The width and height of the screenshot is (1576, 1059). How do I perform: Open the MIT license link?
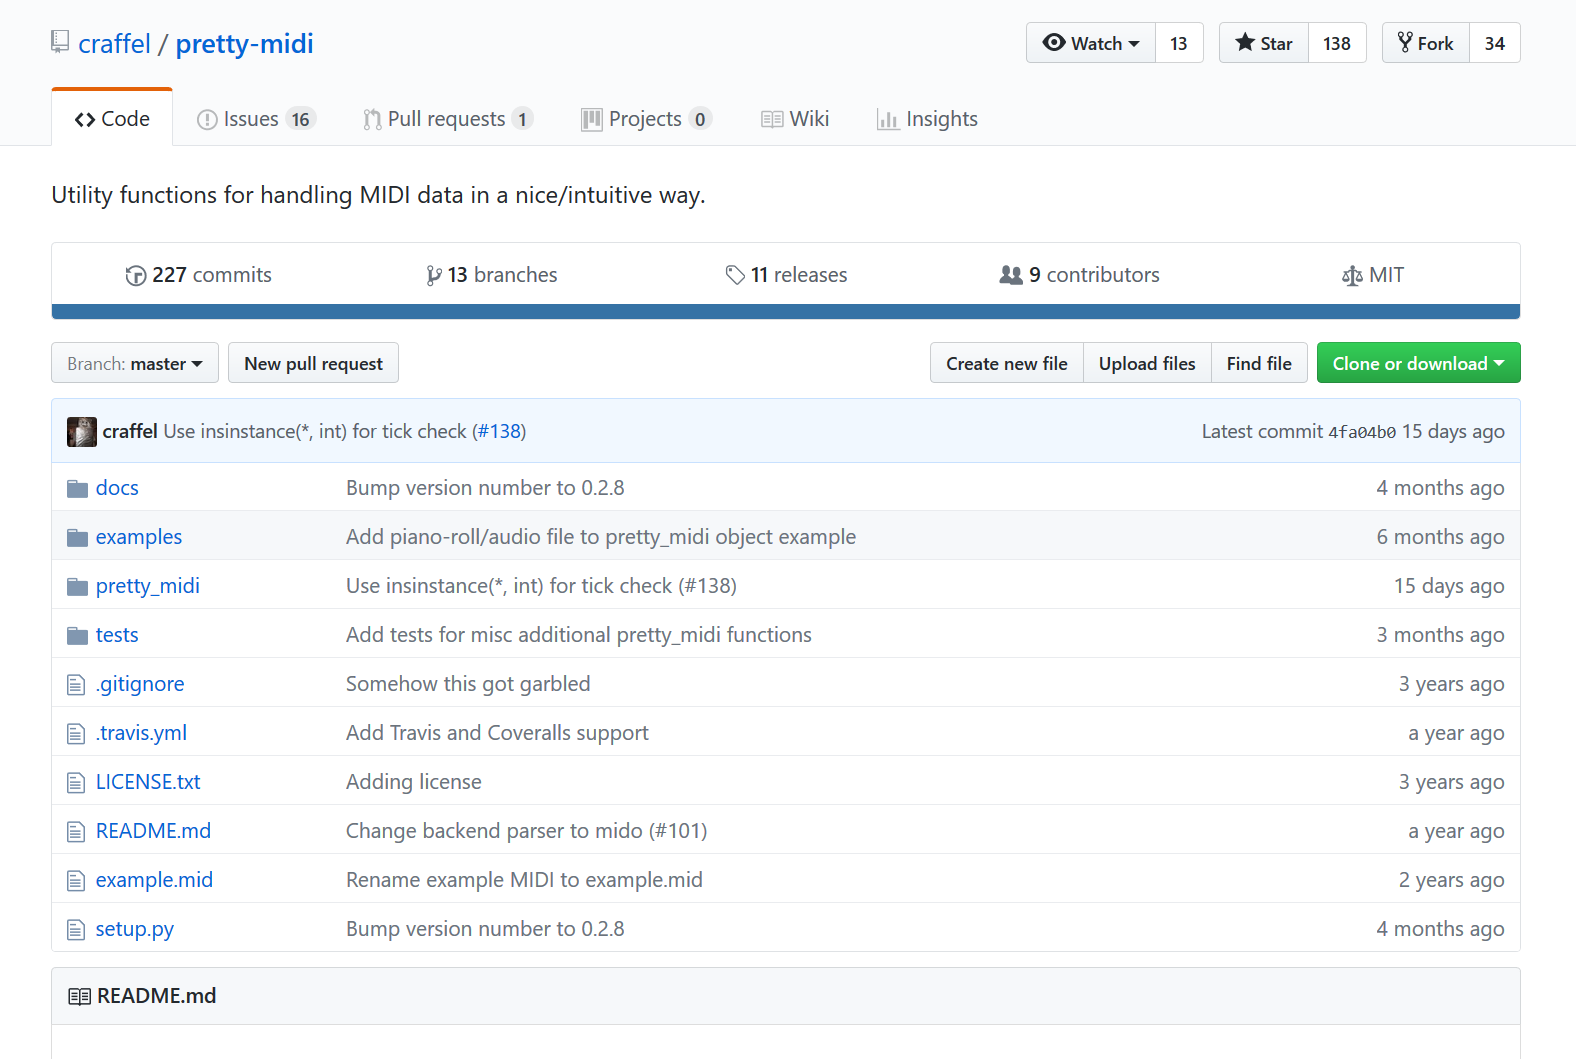point(1373,275)
